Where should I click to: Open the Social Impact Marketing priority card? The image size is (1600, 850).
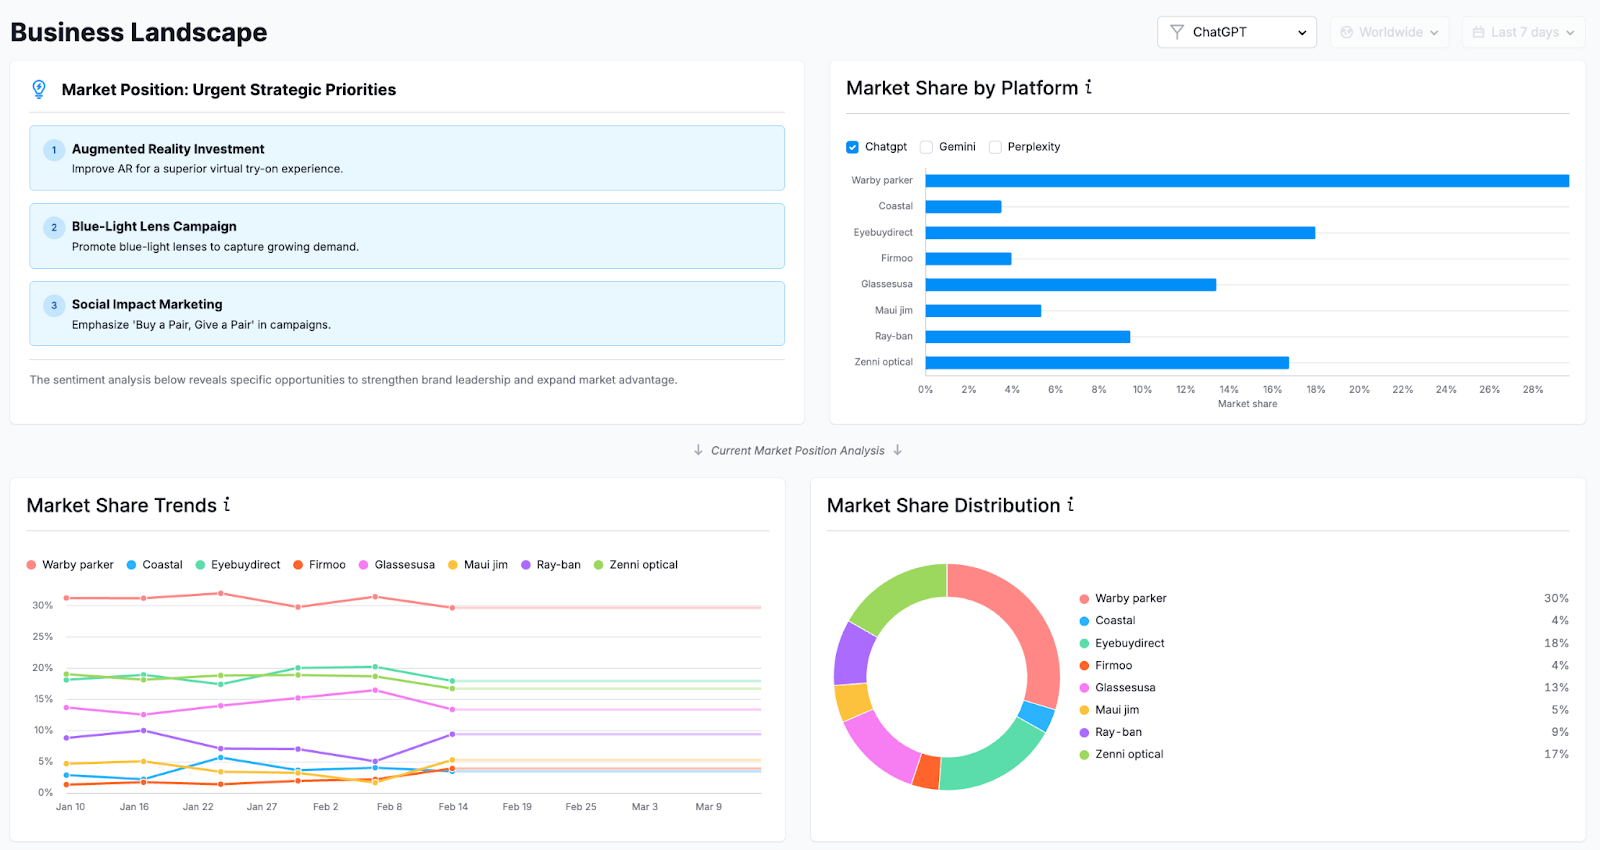(407, 314)
